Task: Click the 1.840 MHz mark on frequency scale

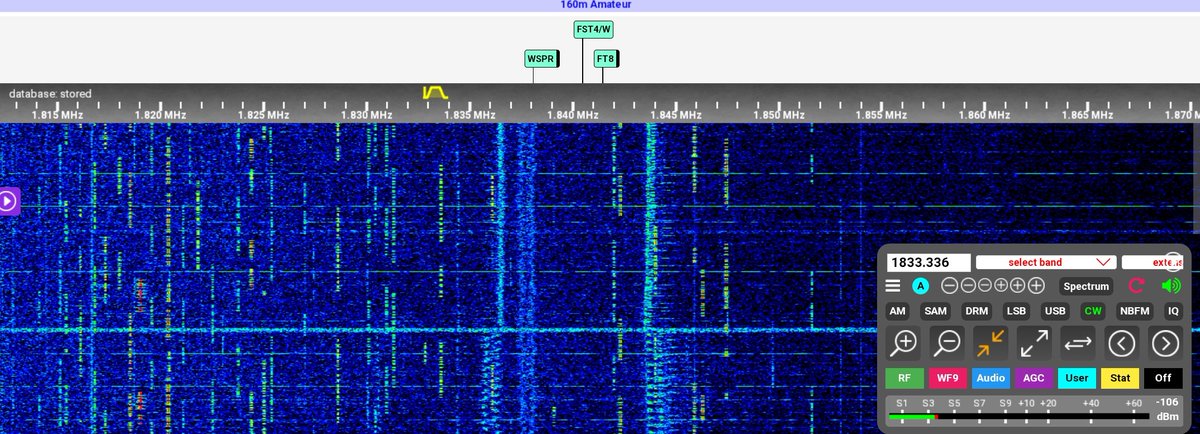Action: click(572, 115)
